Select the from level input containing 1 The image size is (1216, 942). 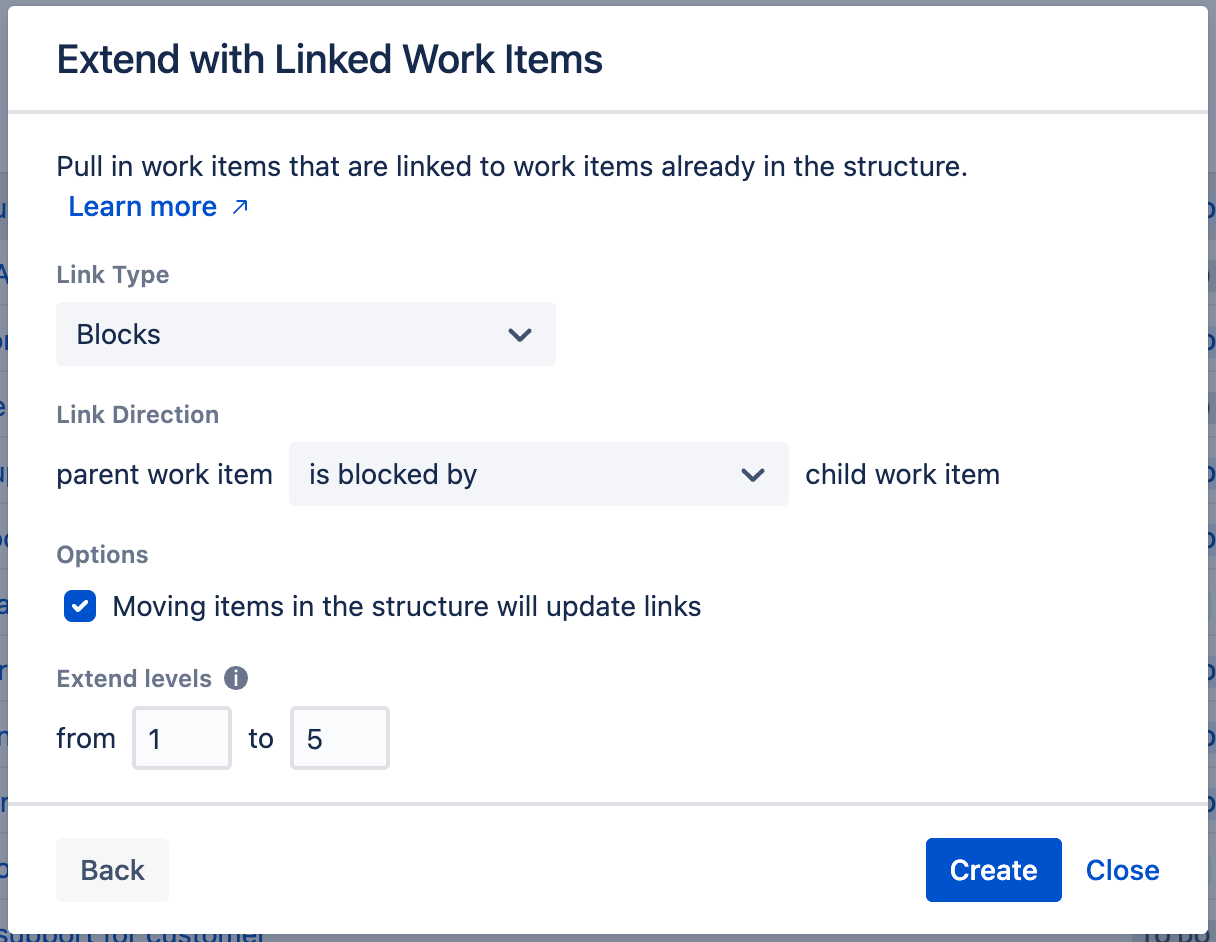181,738
